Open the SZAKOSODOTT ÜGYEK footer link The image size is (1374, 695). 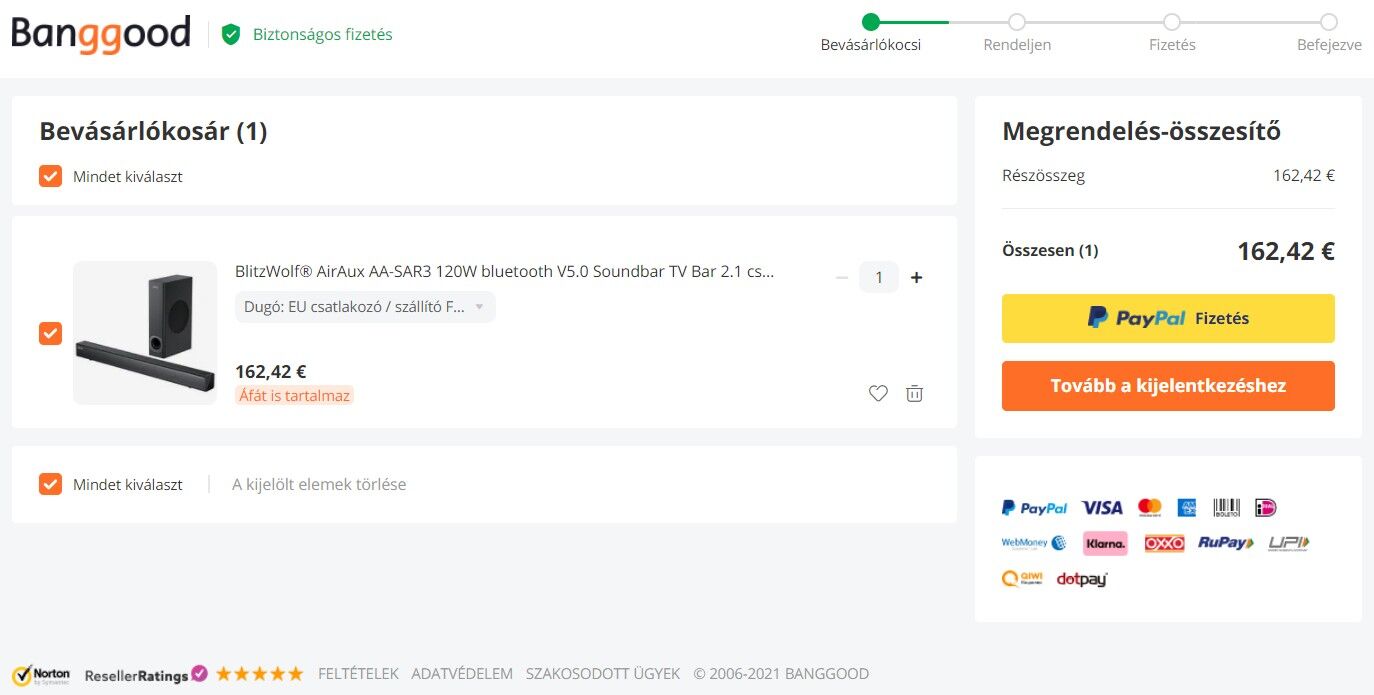(x=603, y=674)
